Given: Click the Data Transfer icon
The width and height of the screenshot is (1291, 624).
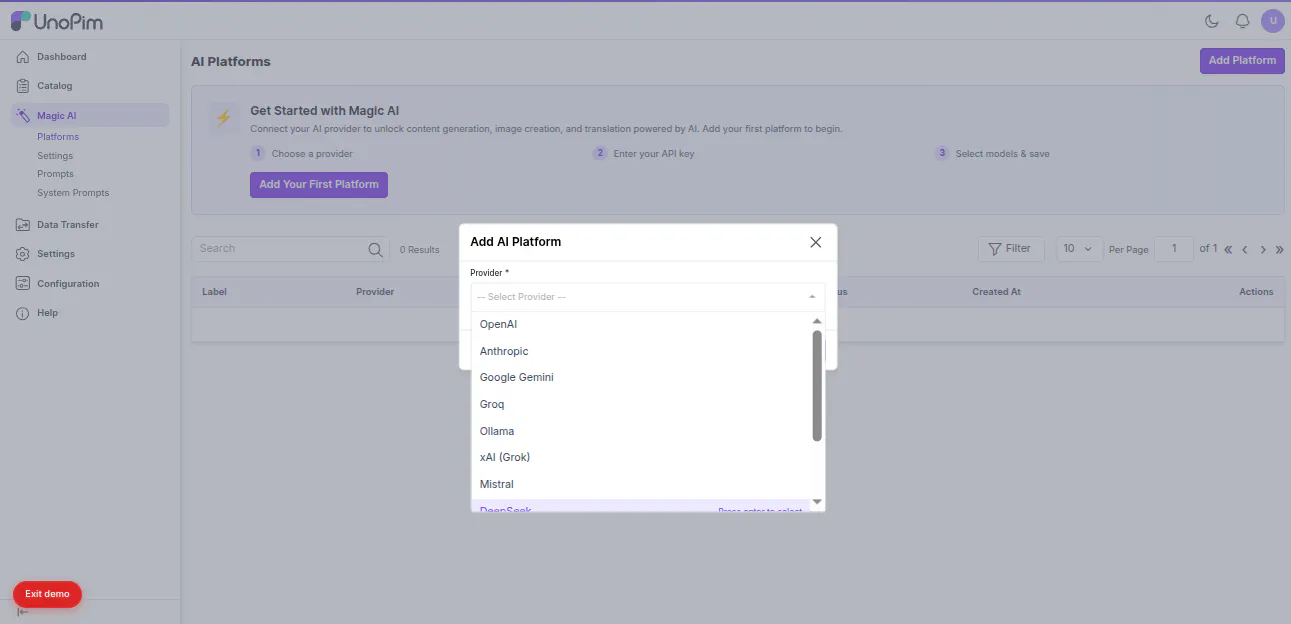Looking at the screenshot, I should click(23, 225).
